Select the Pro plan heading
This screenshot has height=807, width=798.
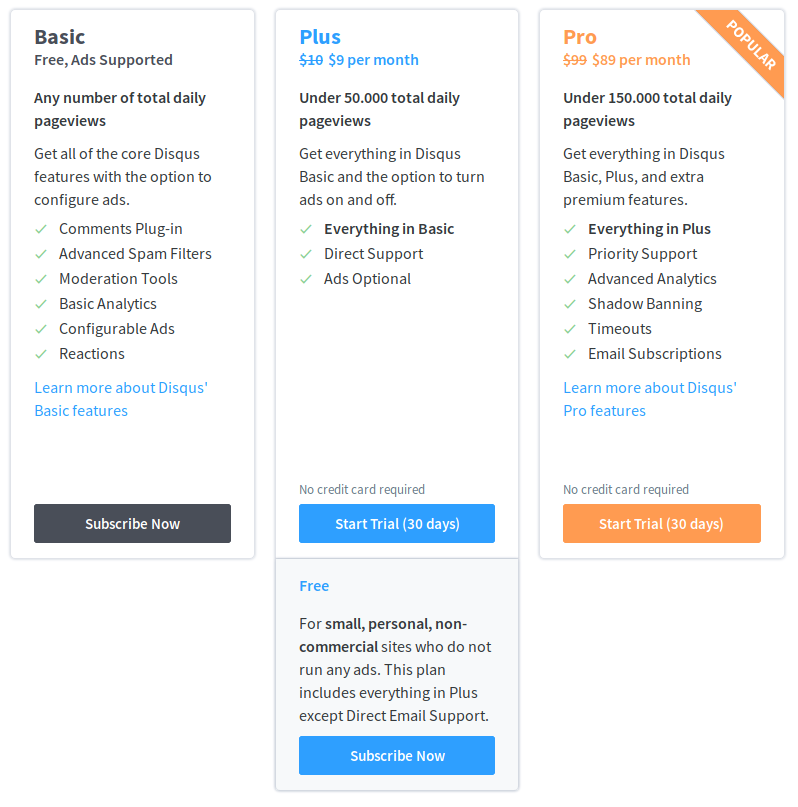coord(579,36)
